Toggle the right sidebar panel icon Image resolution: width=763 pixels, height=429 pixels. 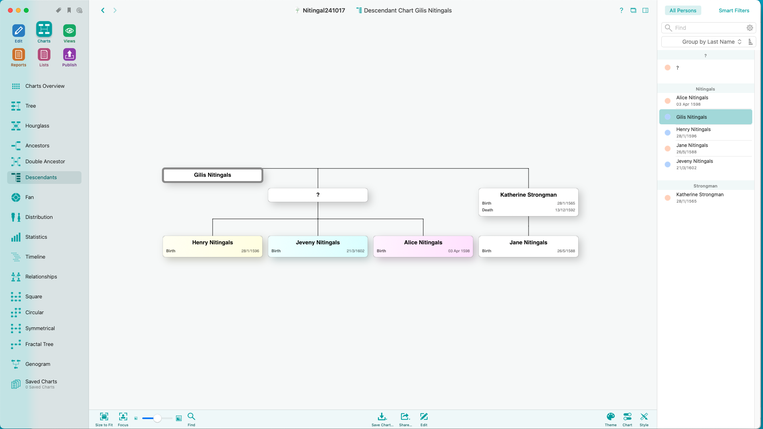pos(645,10)
